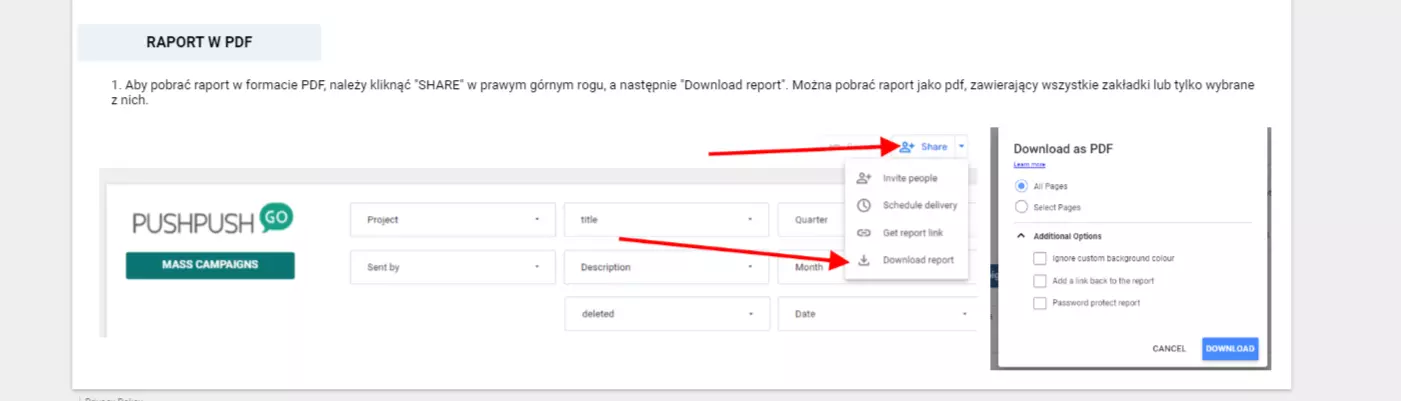Open the Quarter filter dropdown

(x=812, y=220)
